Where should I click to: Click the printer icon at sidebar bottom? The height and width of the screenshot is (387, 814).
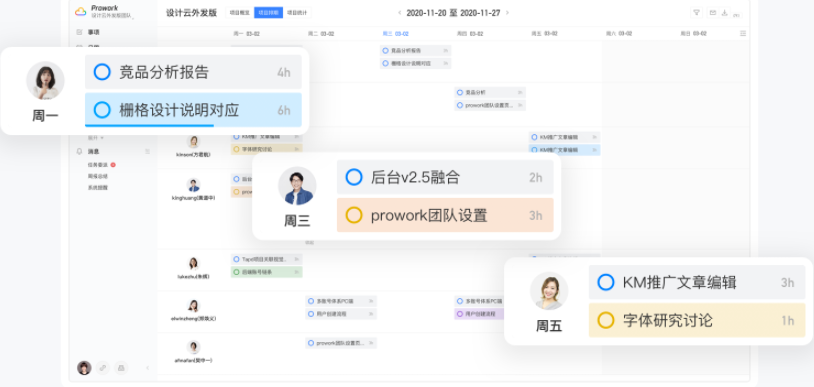point(121,368)
